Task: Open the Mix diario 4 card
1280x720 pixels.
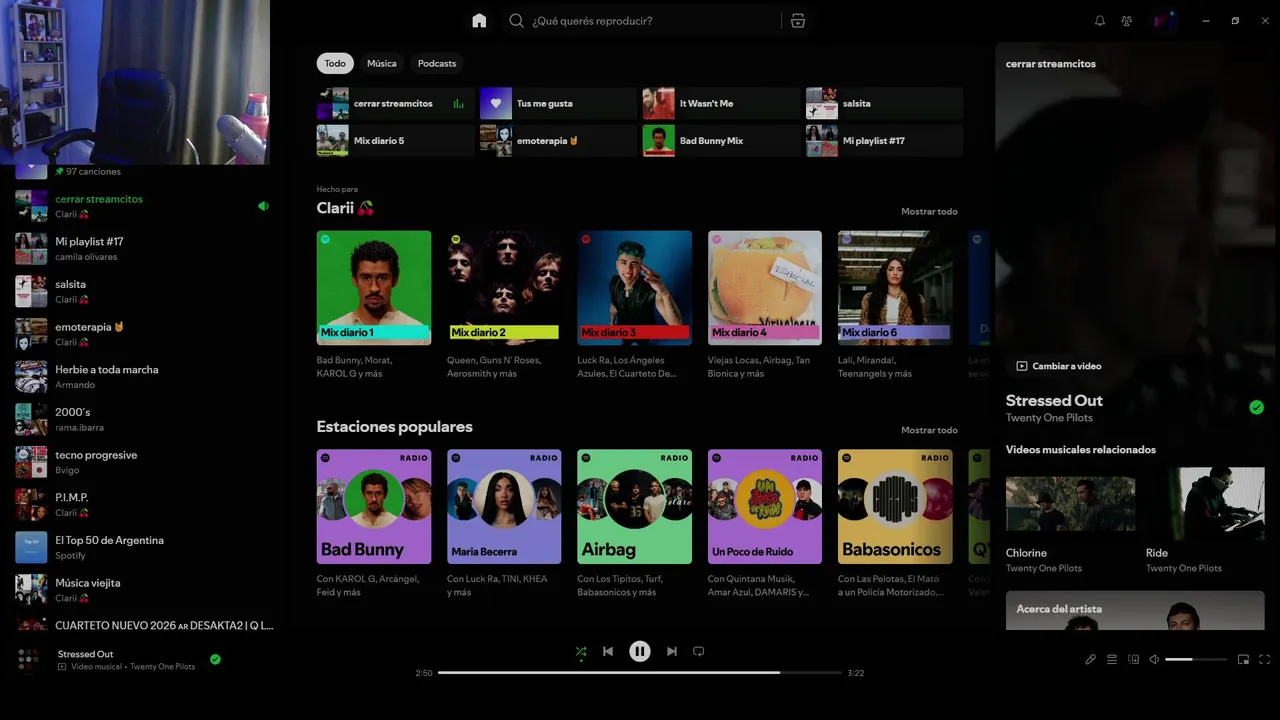Action: (765, 305)
